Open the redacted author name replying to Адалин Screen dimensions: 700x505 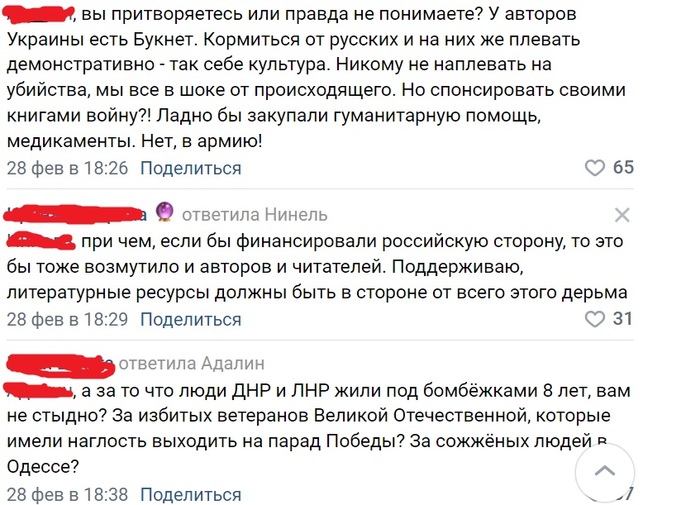pos(58,362)
